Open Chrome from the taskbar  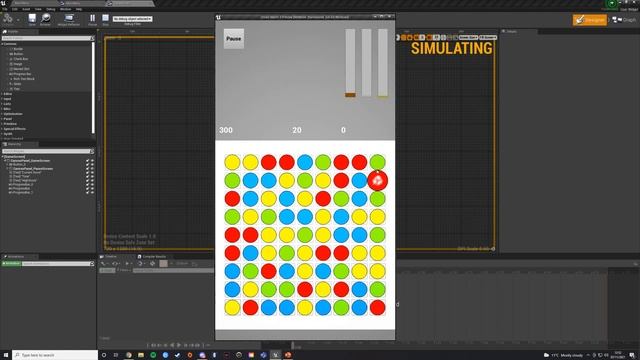[129, 355]
